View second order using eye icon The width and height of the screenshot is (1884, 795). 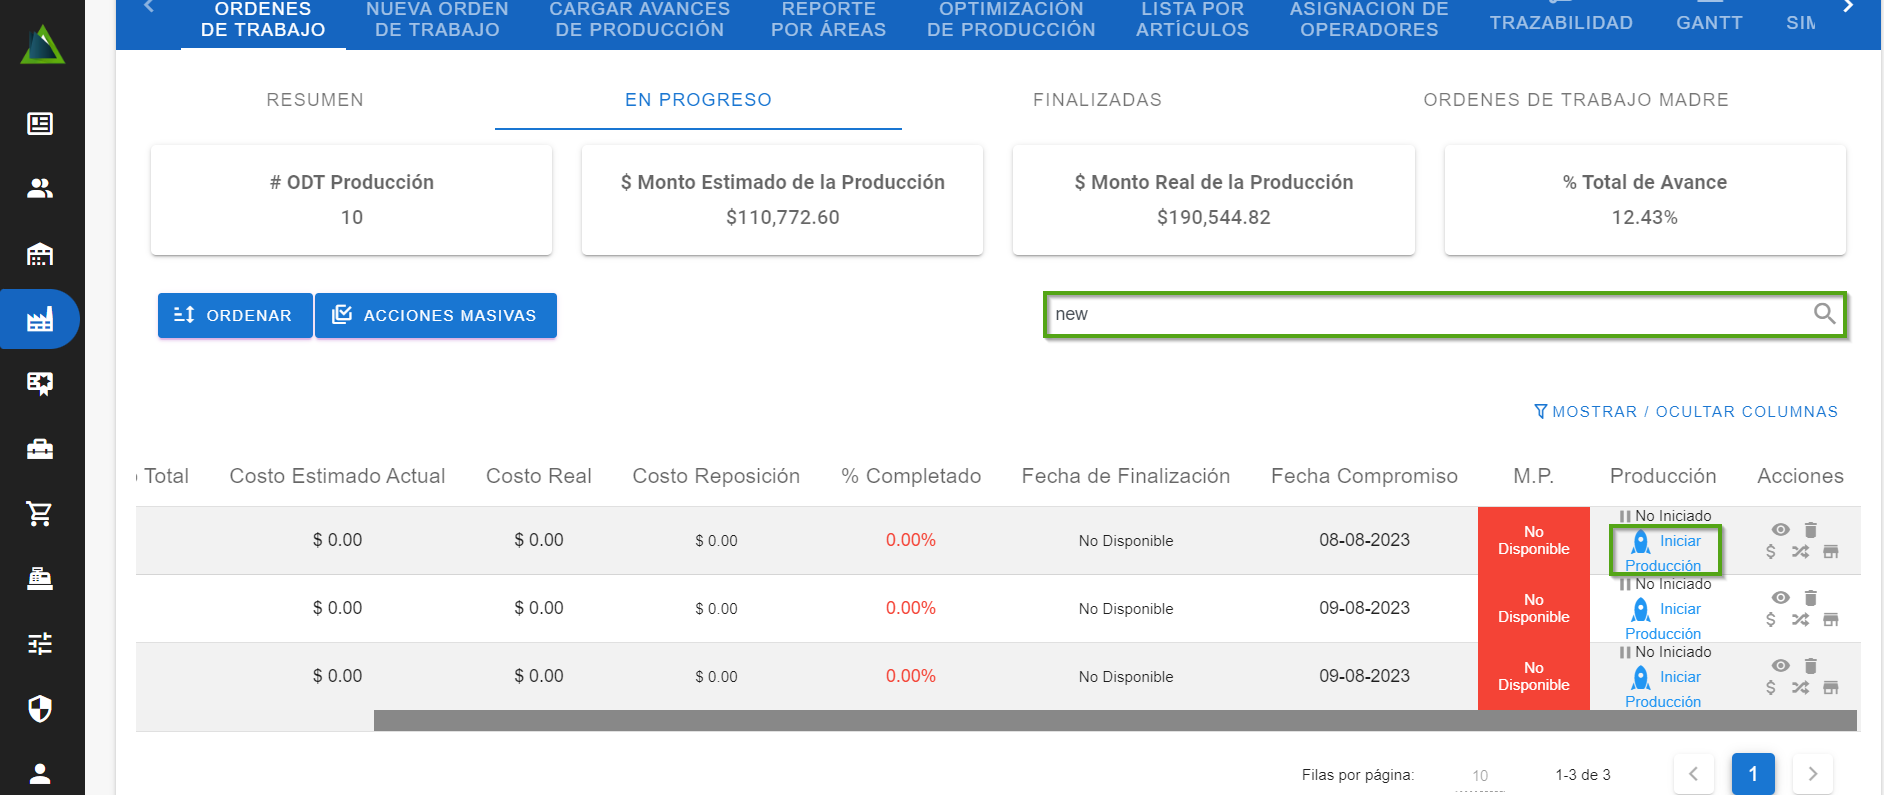click(1781, 598)
